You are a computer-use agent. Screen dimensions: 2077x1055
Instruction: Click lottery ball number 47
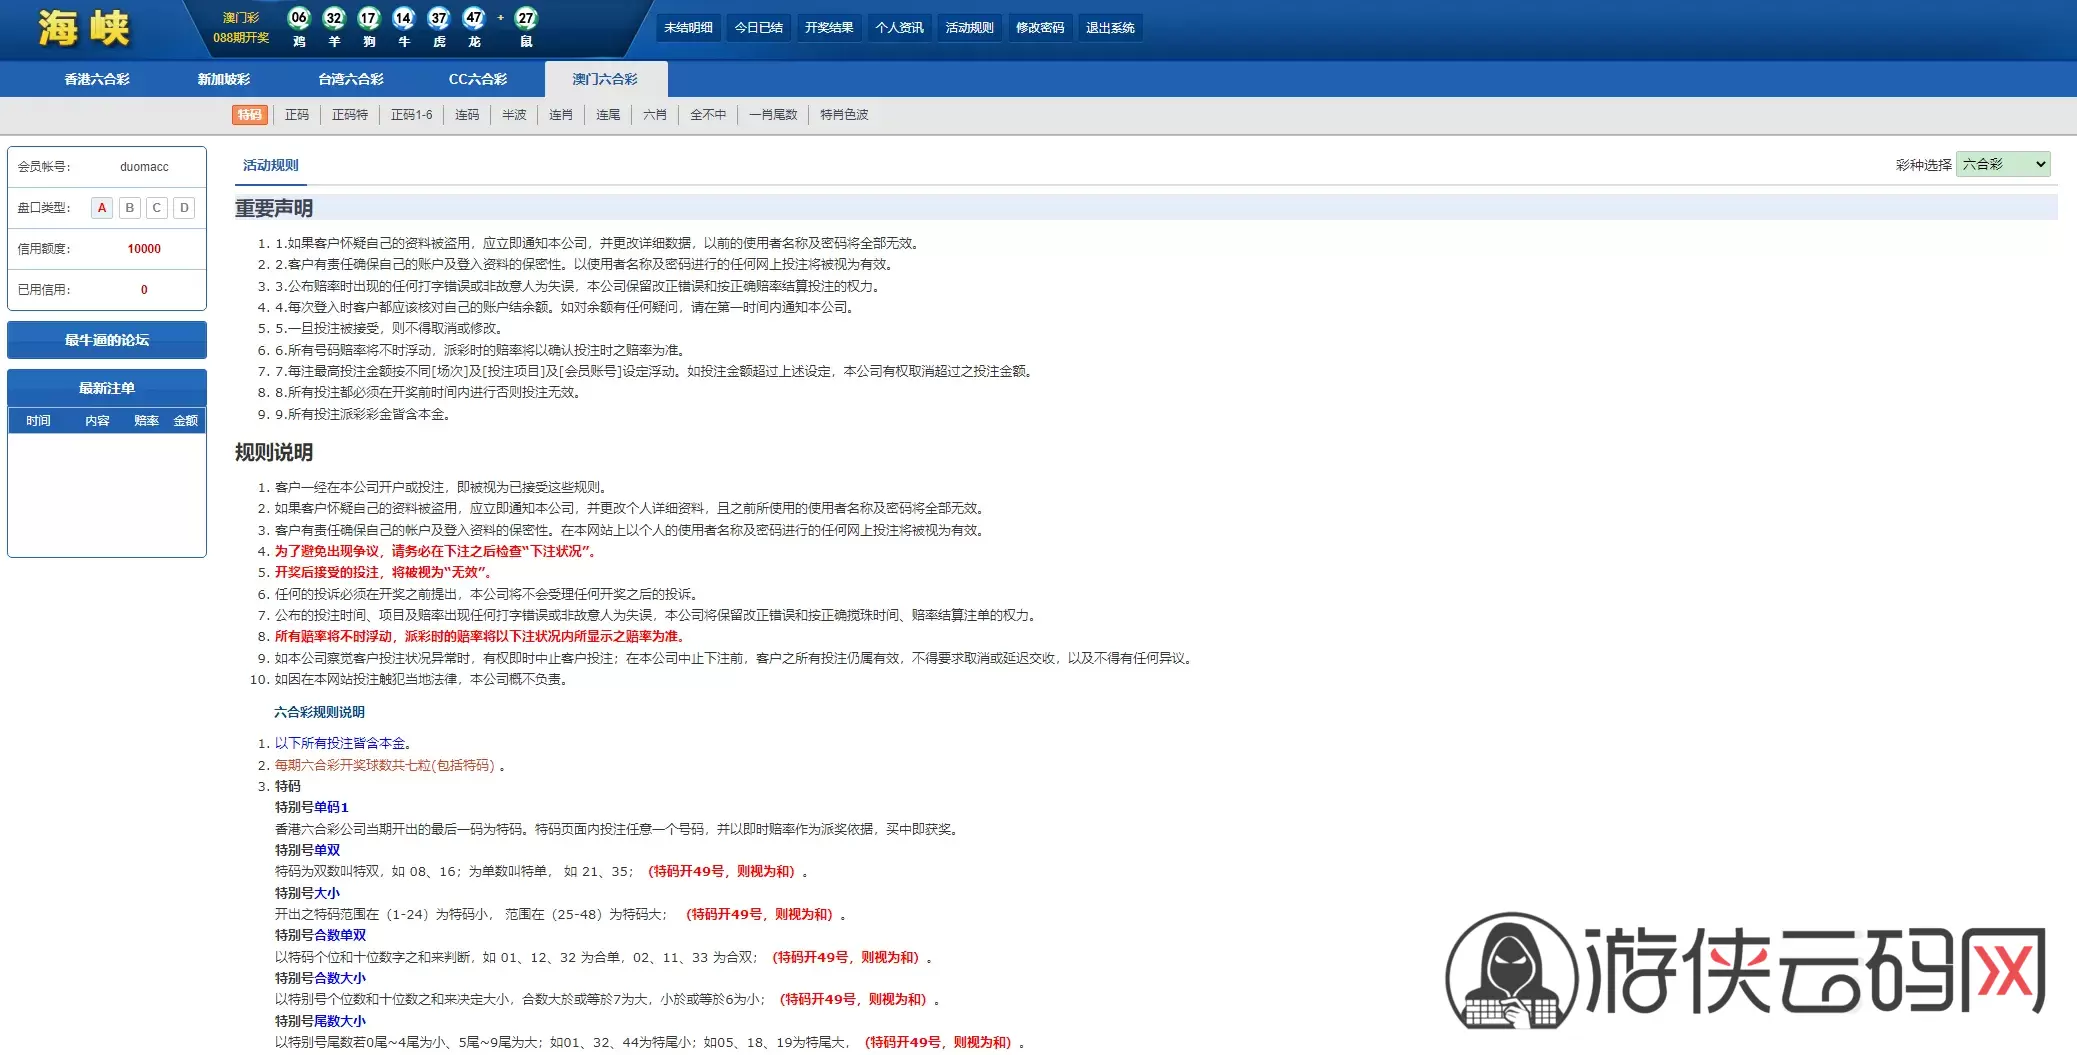point(474,18)
